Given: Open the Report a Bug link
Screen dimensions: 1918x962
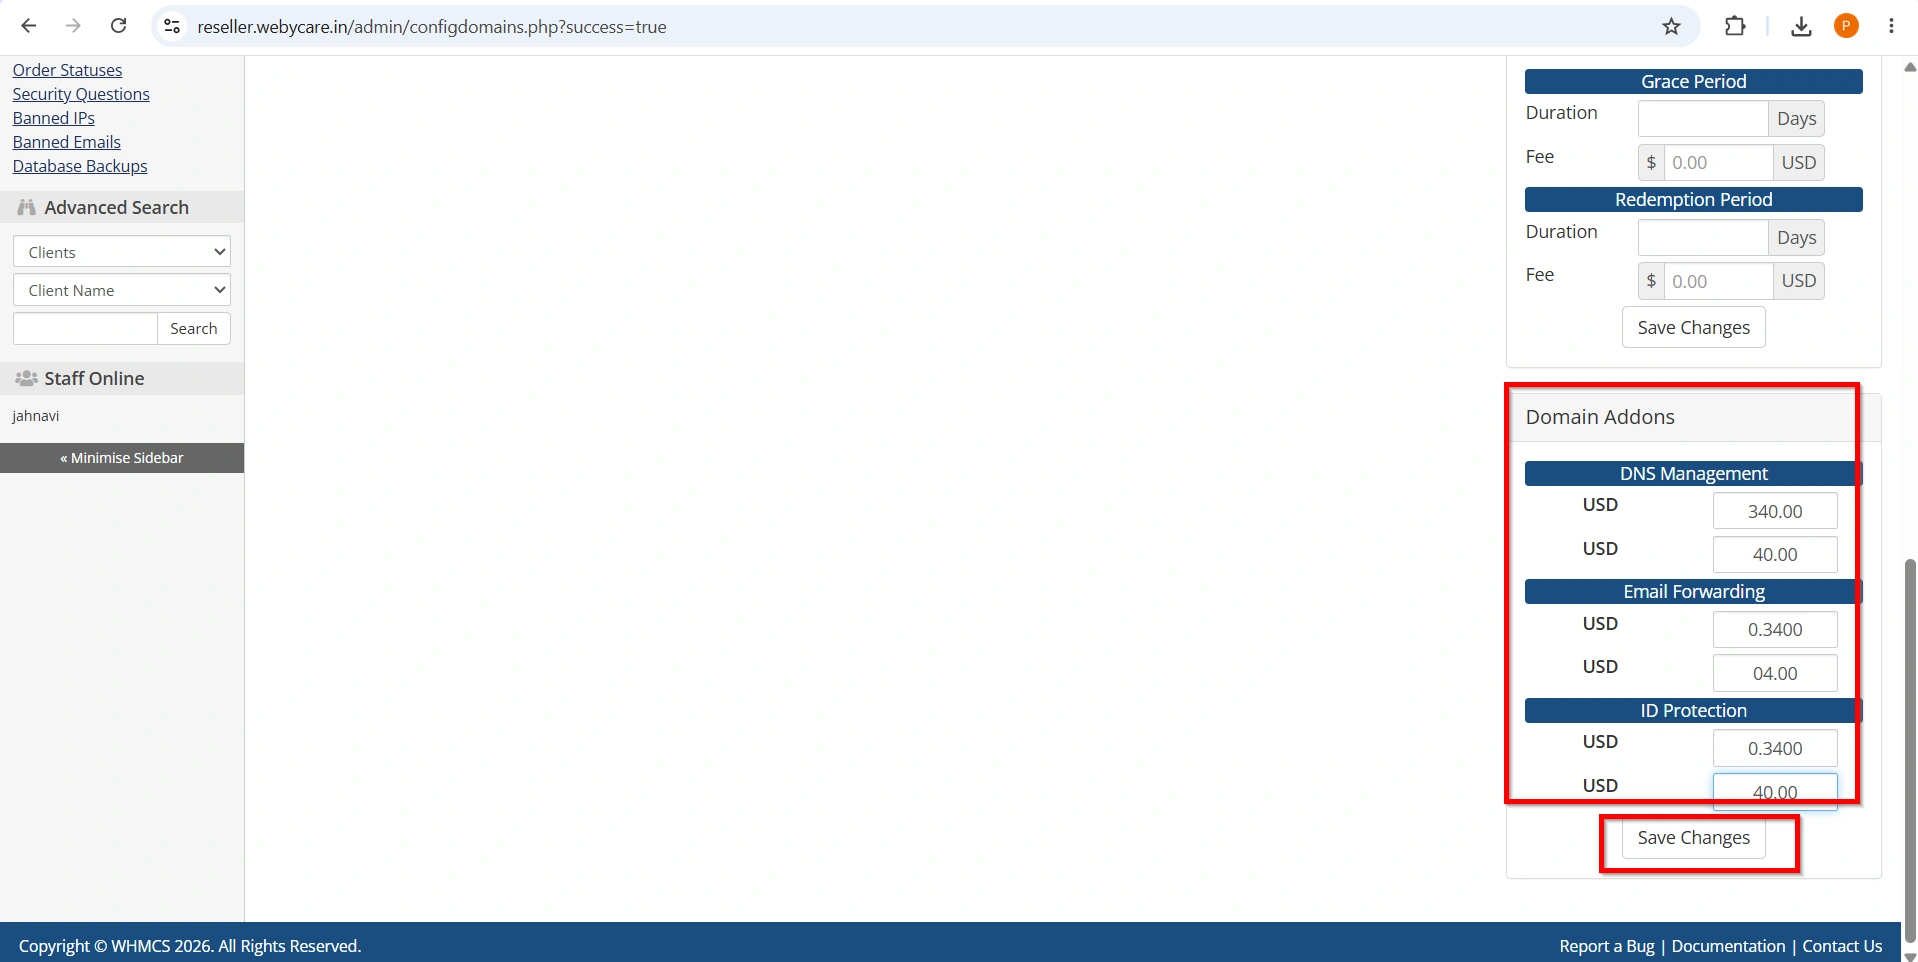Looking at the screenshot, I should pyautogui.click(x=1606, y=946).
